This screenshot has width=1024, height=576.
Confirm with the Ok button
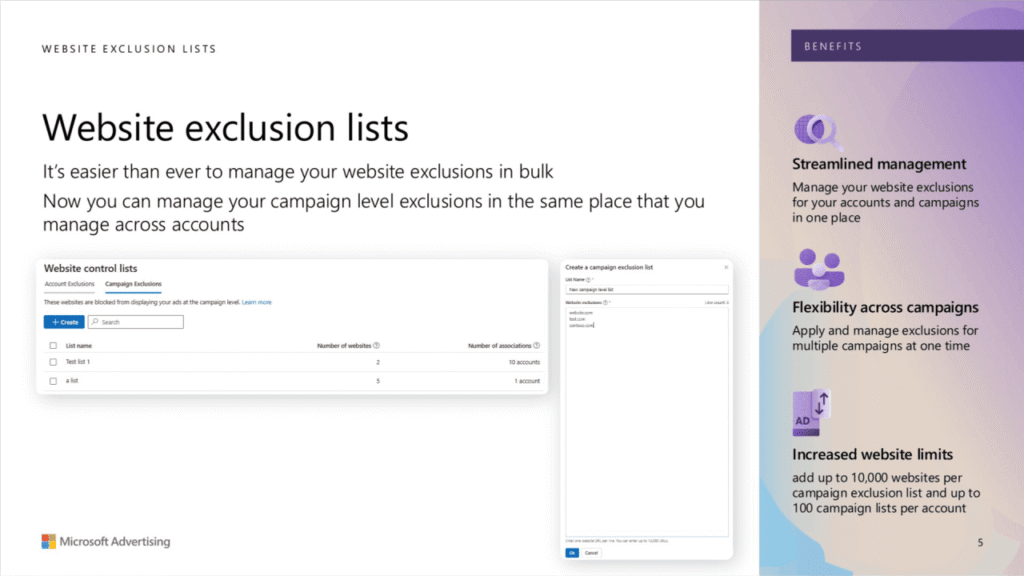click(x=572, y=552)
